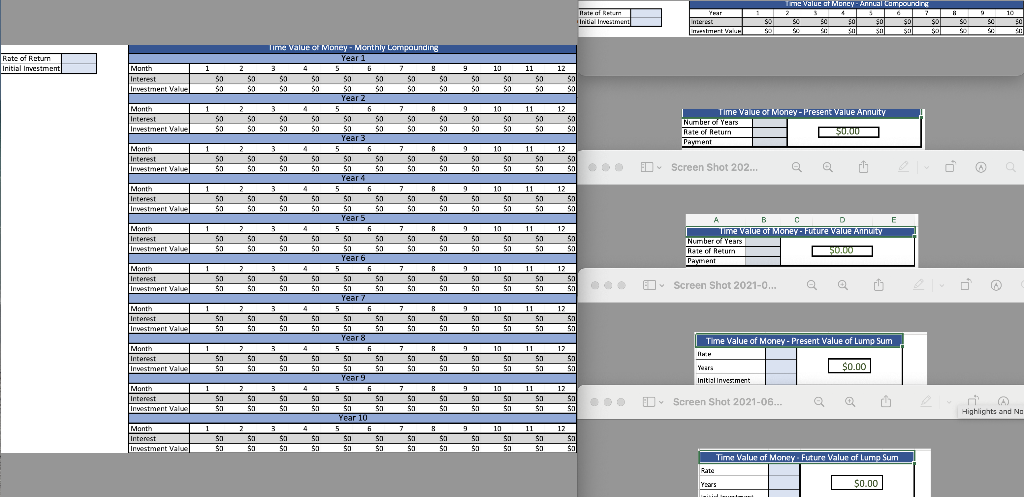Expand sidebar view options in Future Value Annuity window
1024x497 pixels.
pos(658,168)
